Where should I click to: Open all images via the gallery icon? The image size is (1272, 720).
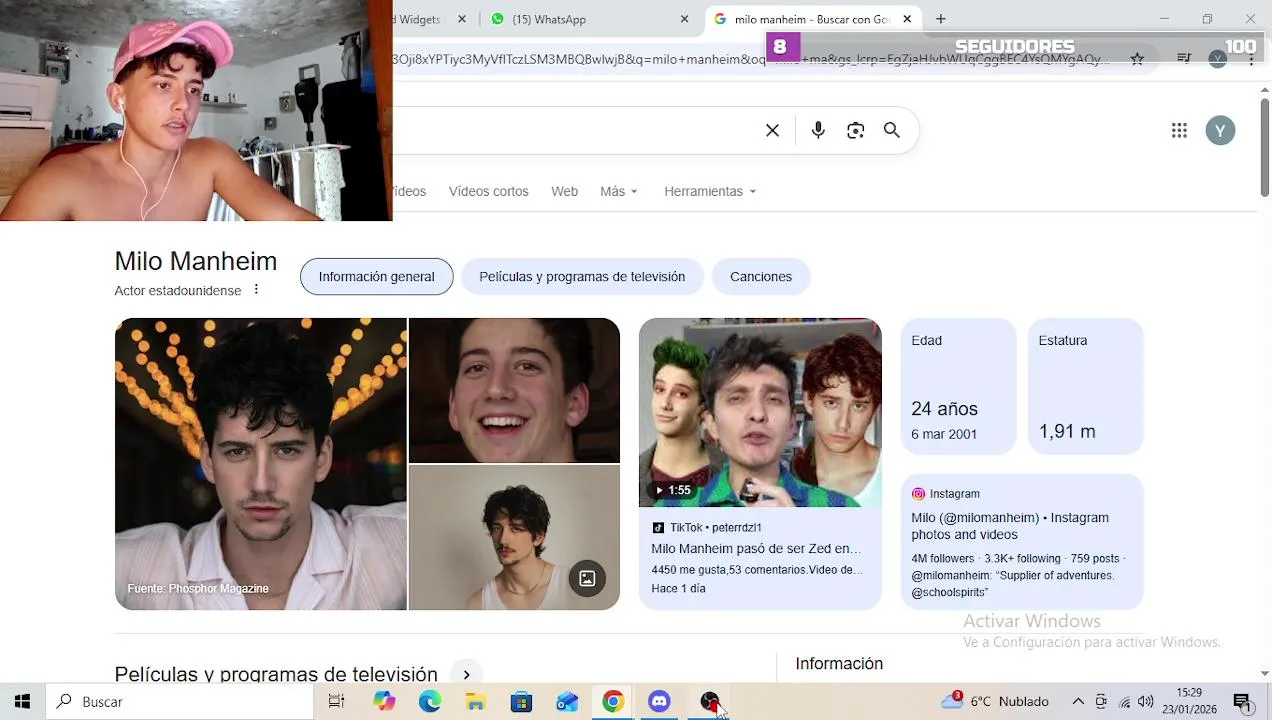[x=587, y=578]
